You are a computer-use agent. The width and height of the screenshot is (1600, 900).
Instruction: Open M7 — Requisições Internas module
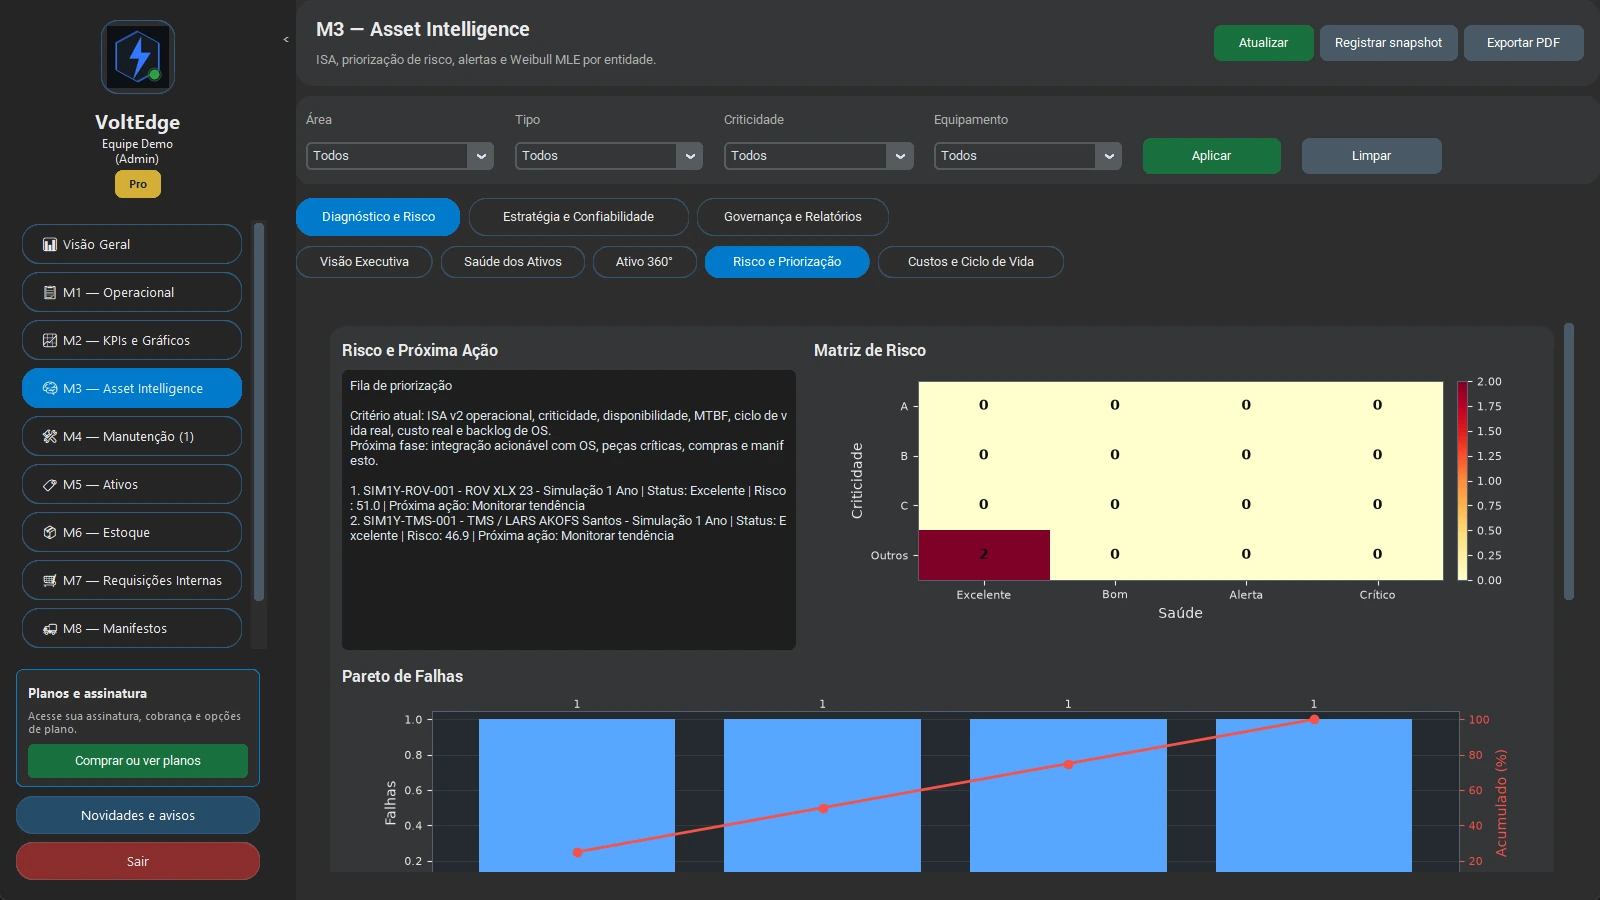tap(132, 580)
